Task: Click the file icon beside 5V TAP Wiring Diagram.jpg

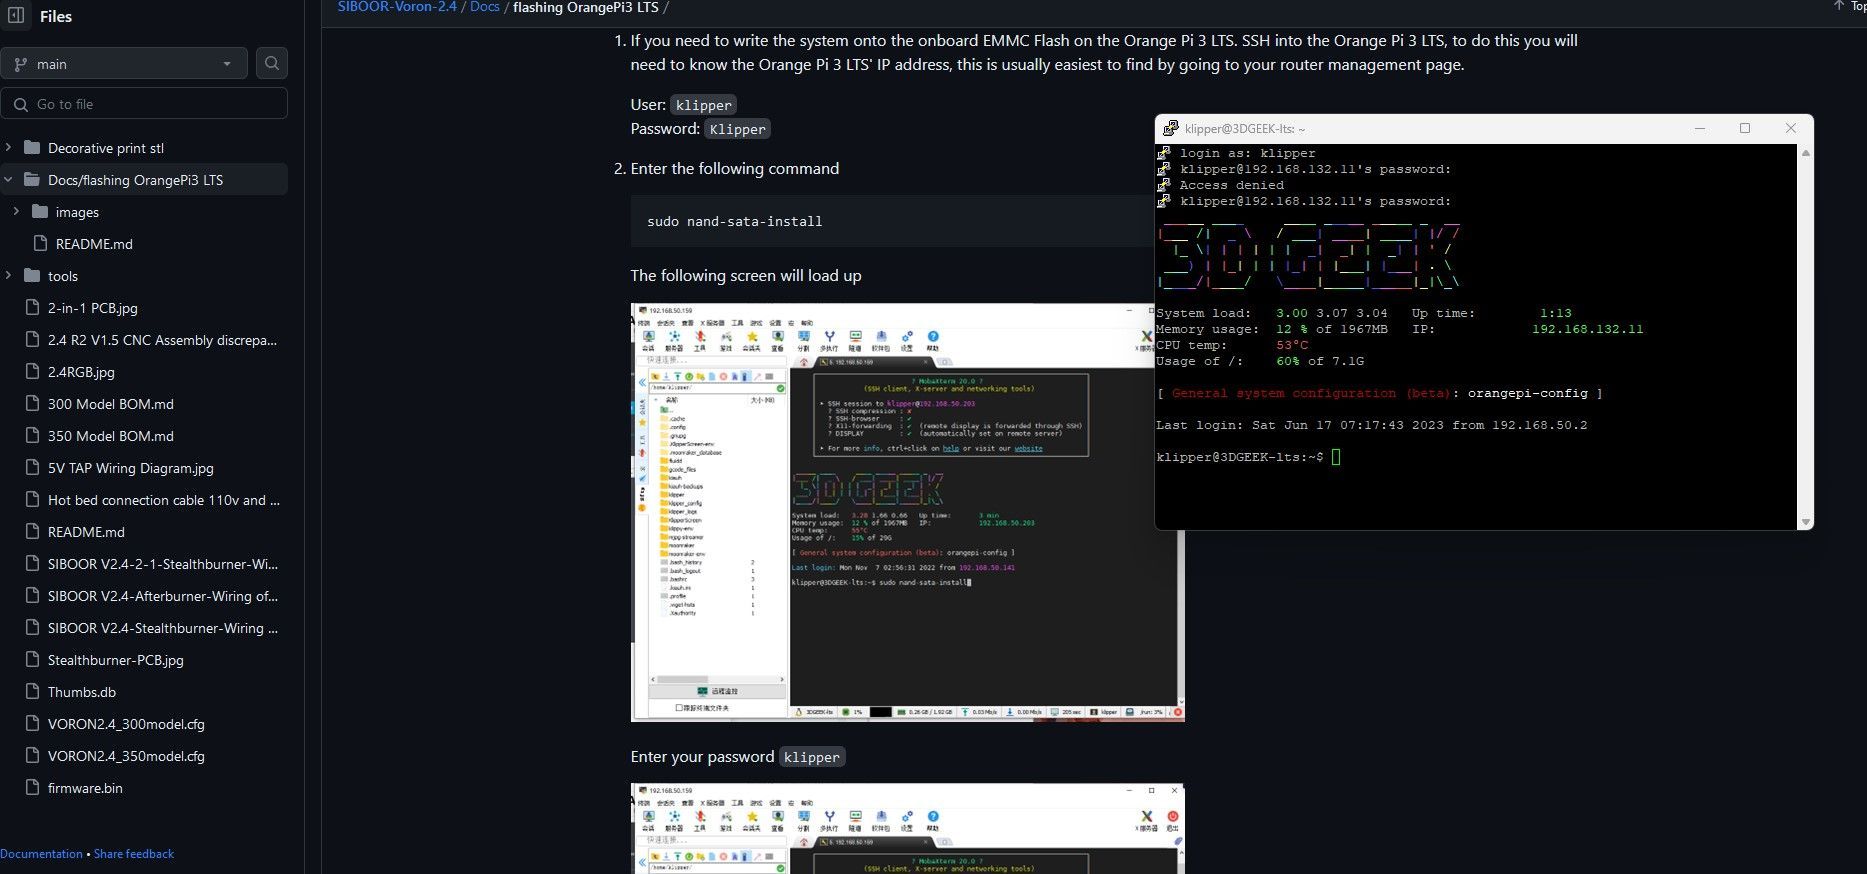Action: [32, 468]
